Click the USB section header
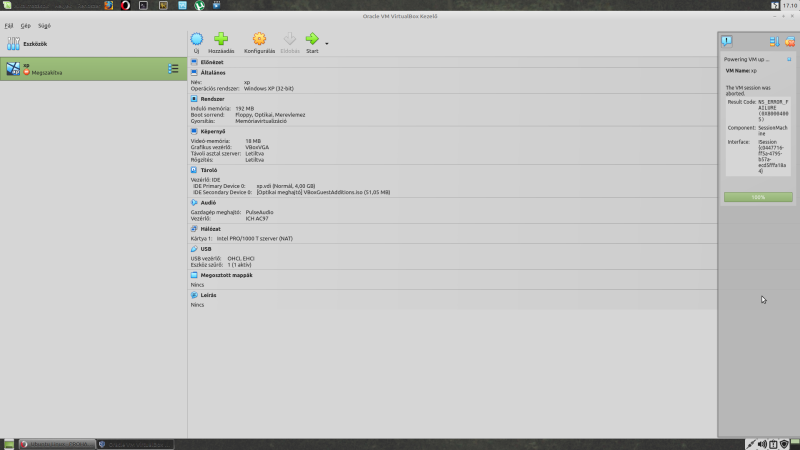The image size is (800, 450). point(206,249)
